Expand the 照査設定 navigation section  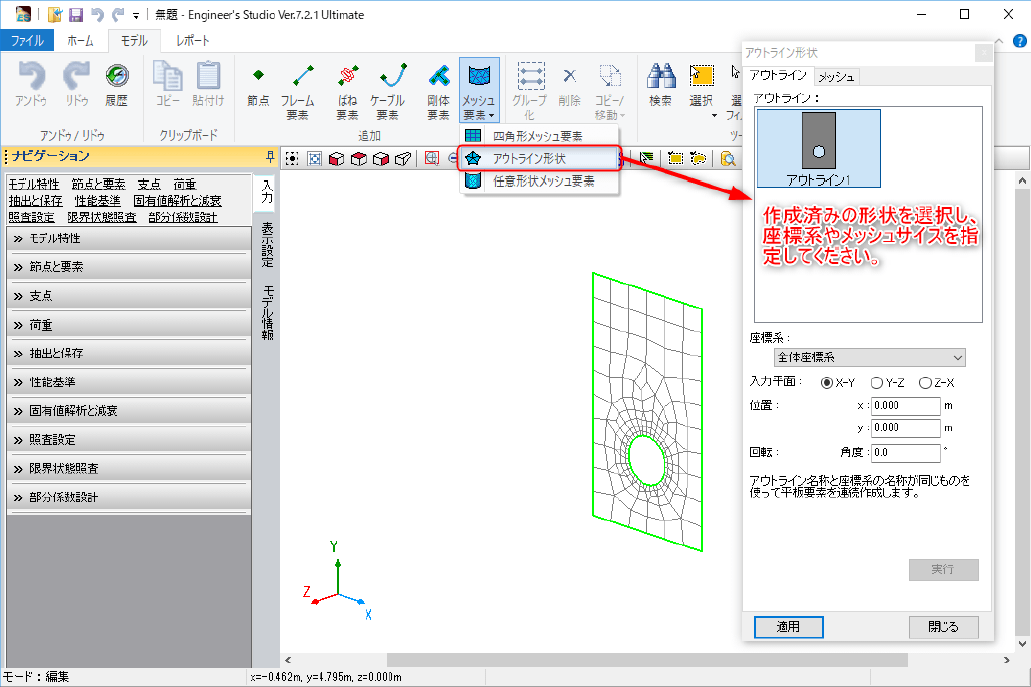(x=129, y=440)
